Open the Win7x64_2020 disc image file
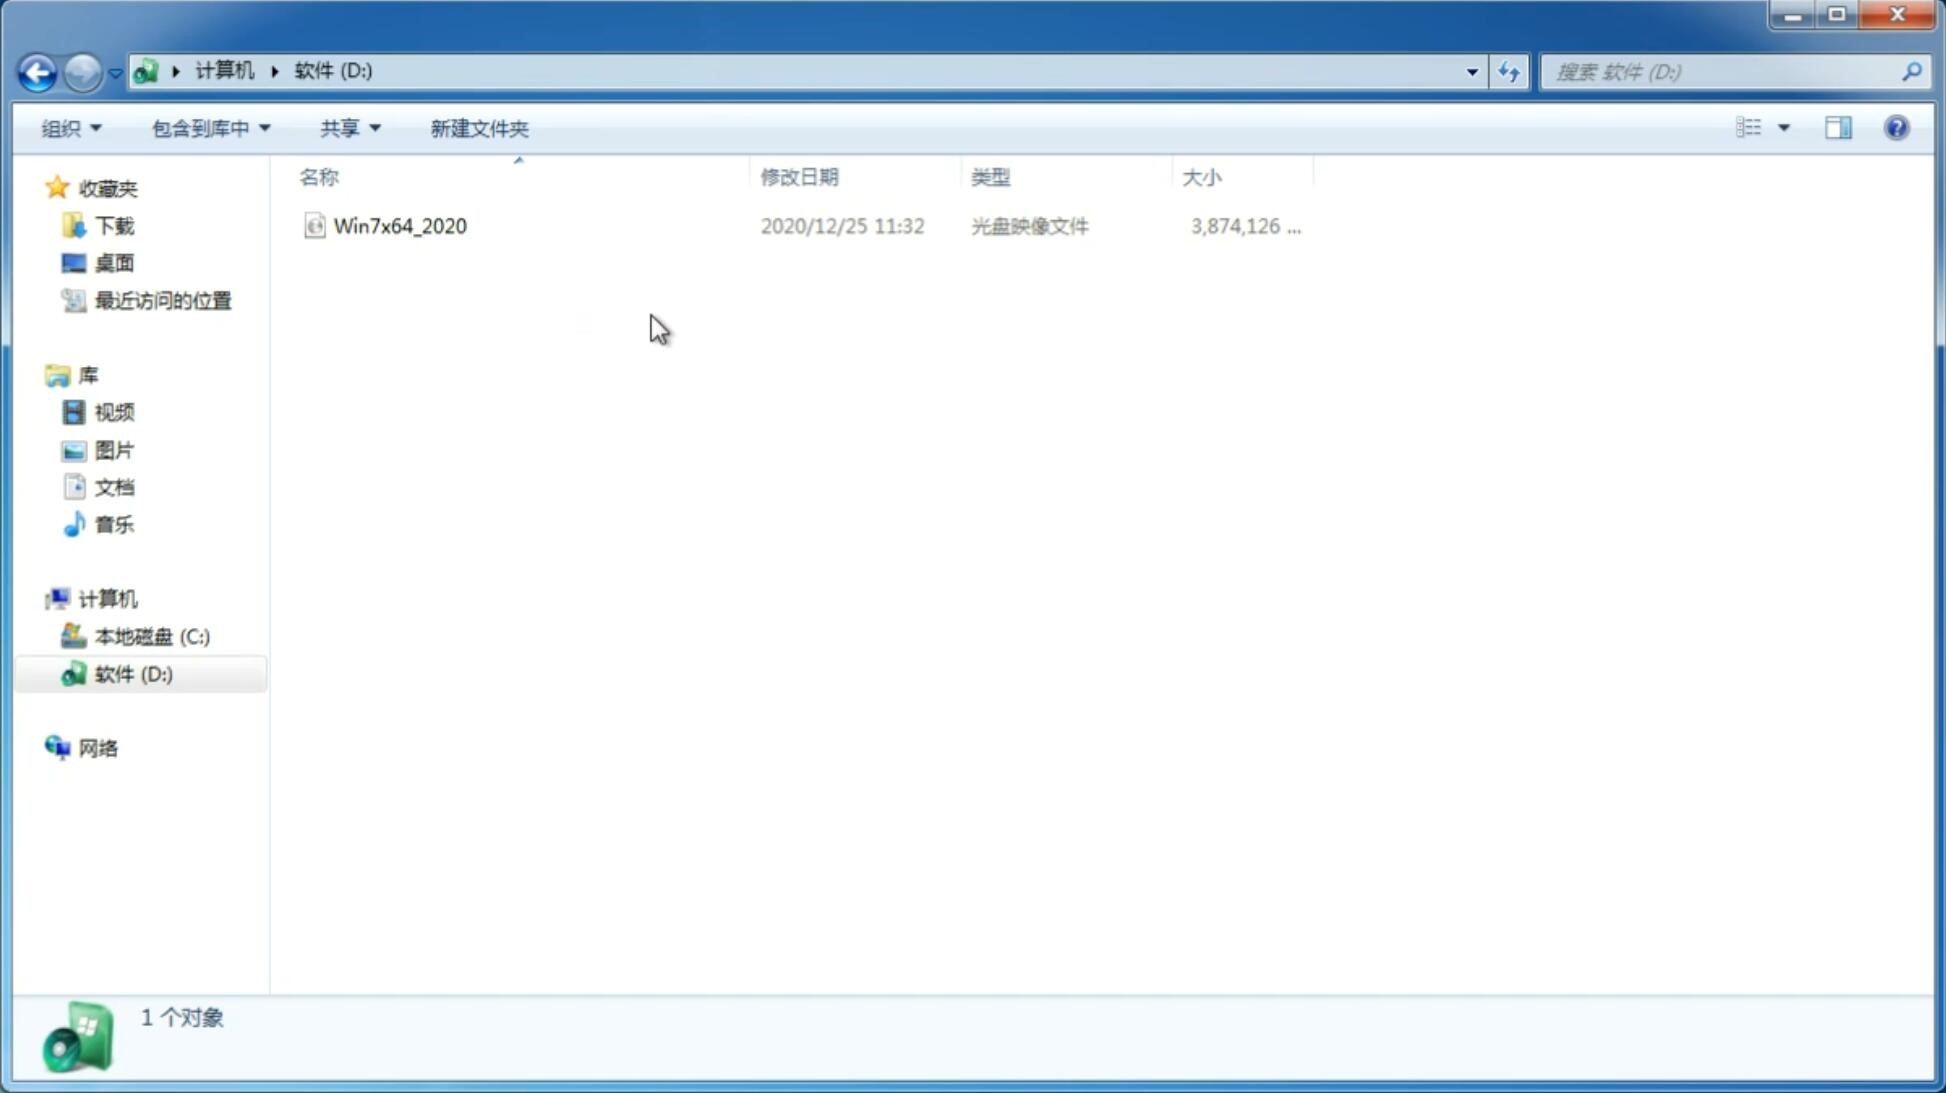1946x1093 pixels. 398,226
